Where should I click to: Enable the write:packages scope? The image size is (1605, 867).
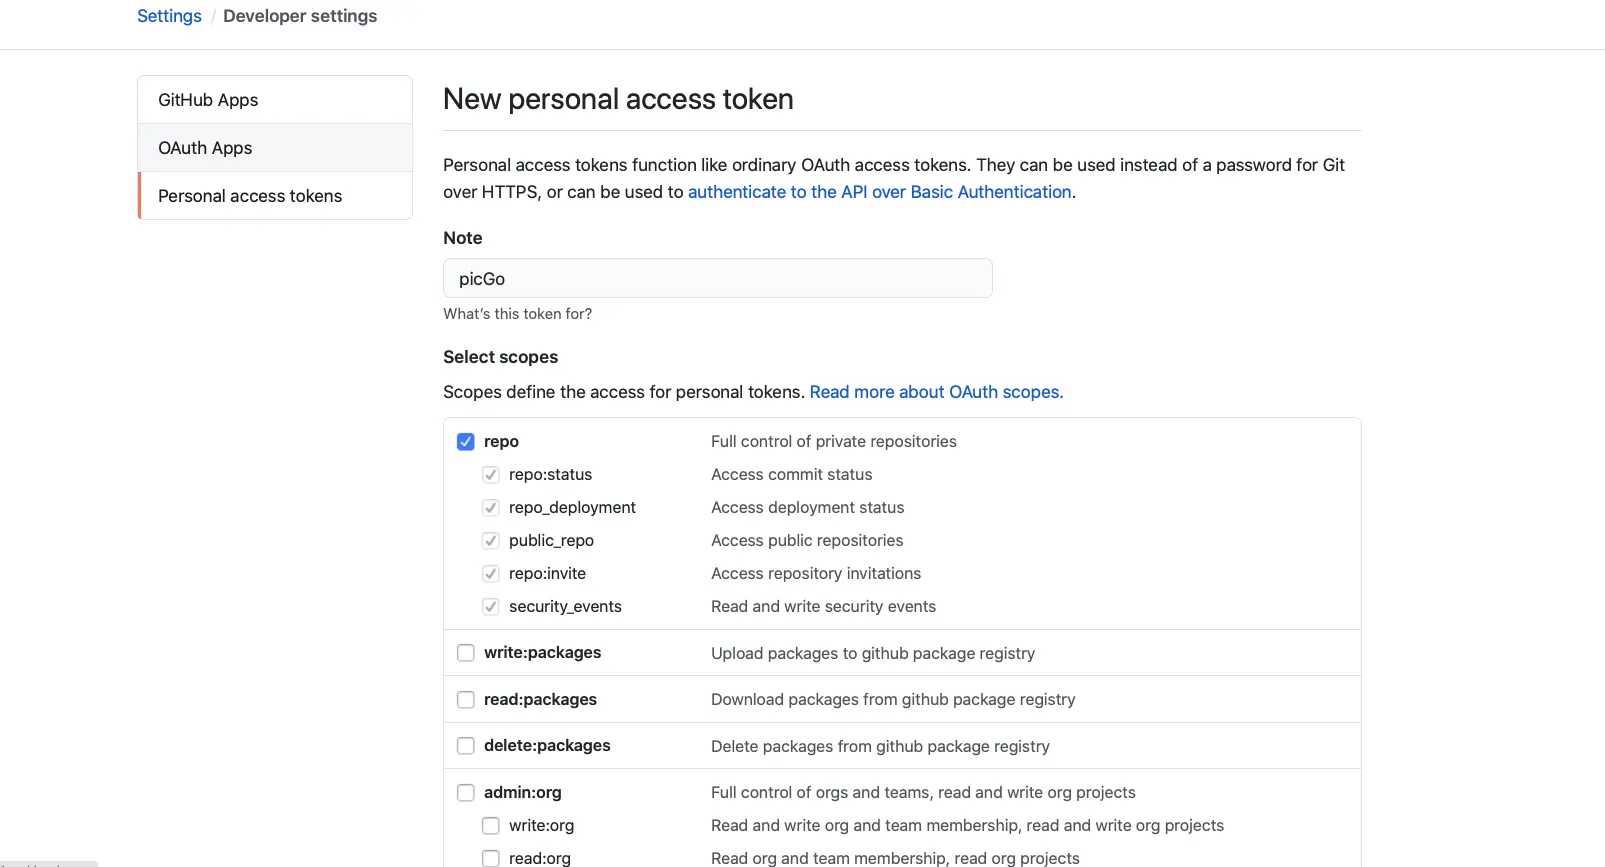(466, 653)
